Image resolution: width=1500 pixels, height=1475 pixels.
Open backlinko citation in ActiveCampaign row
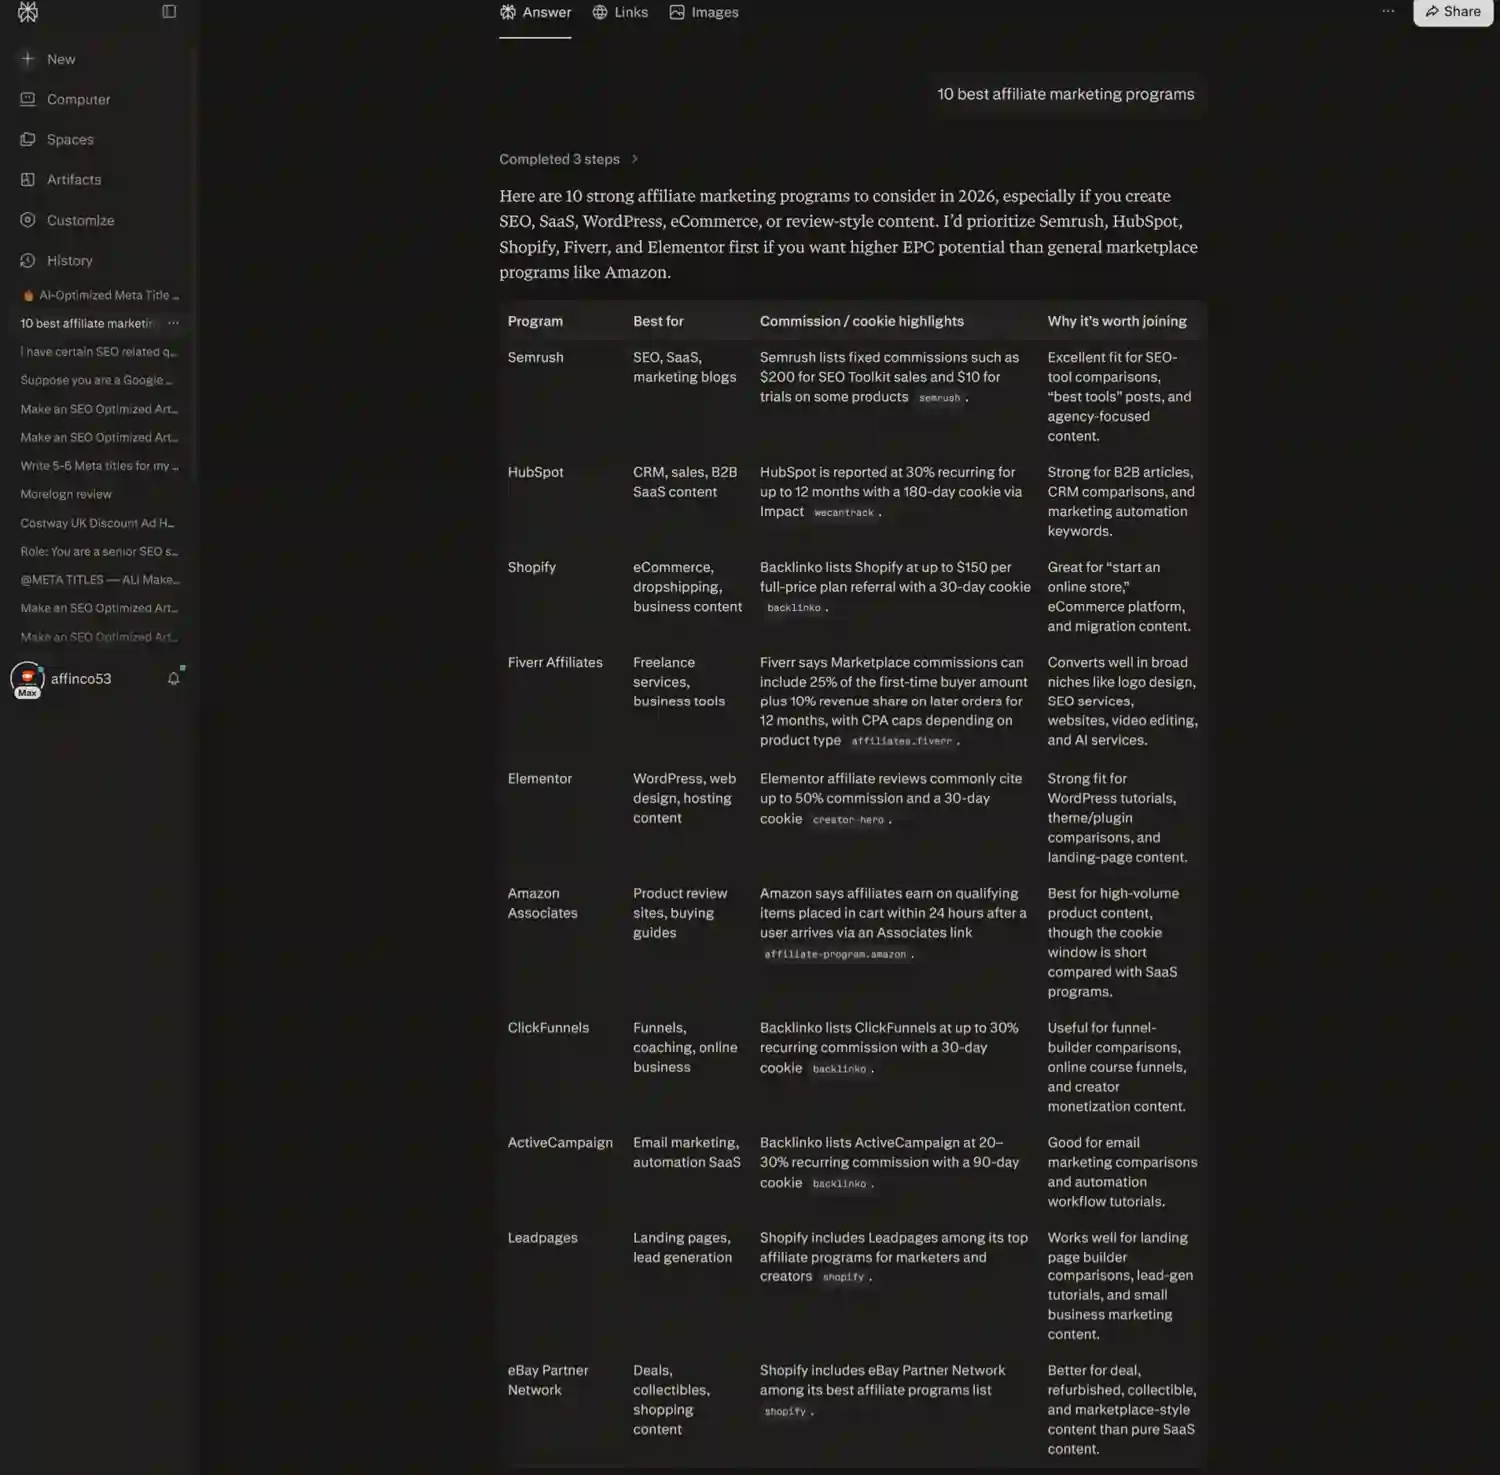(x=839, y=1184)
